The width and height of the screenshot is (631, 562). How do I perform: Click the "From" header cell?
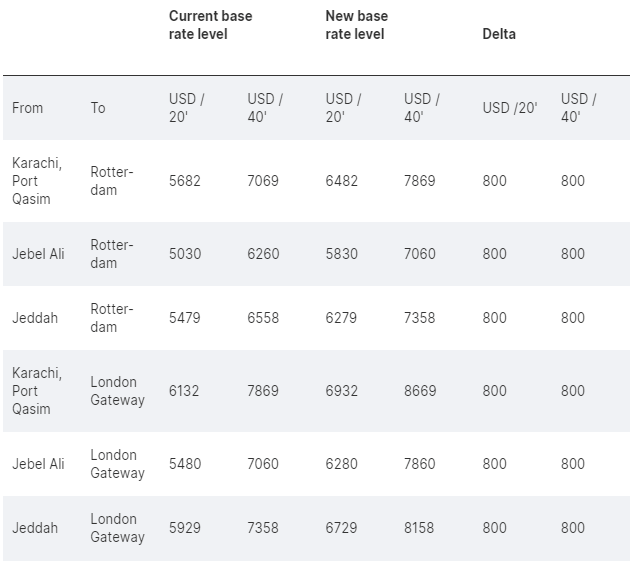point(28,108)
